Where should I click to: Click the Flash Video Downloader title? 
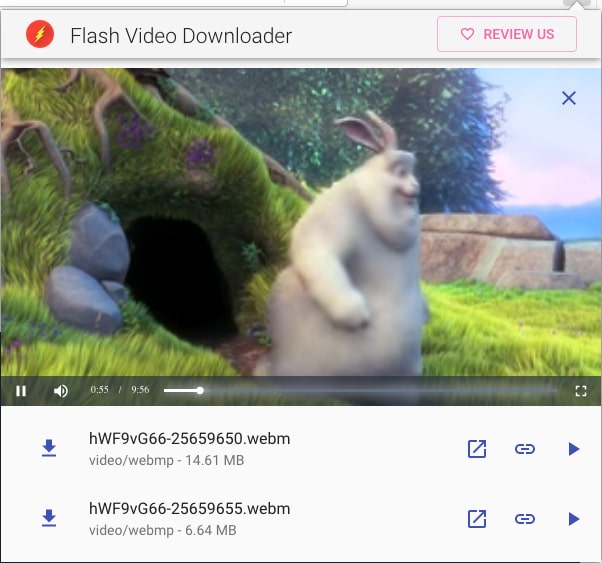pos(181,36)
